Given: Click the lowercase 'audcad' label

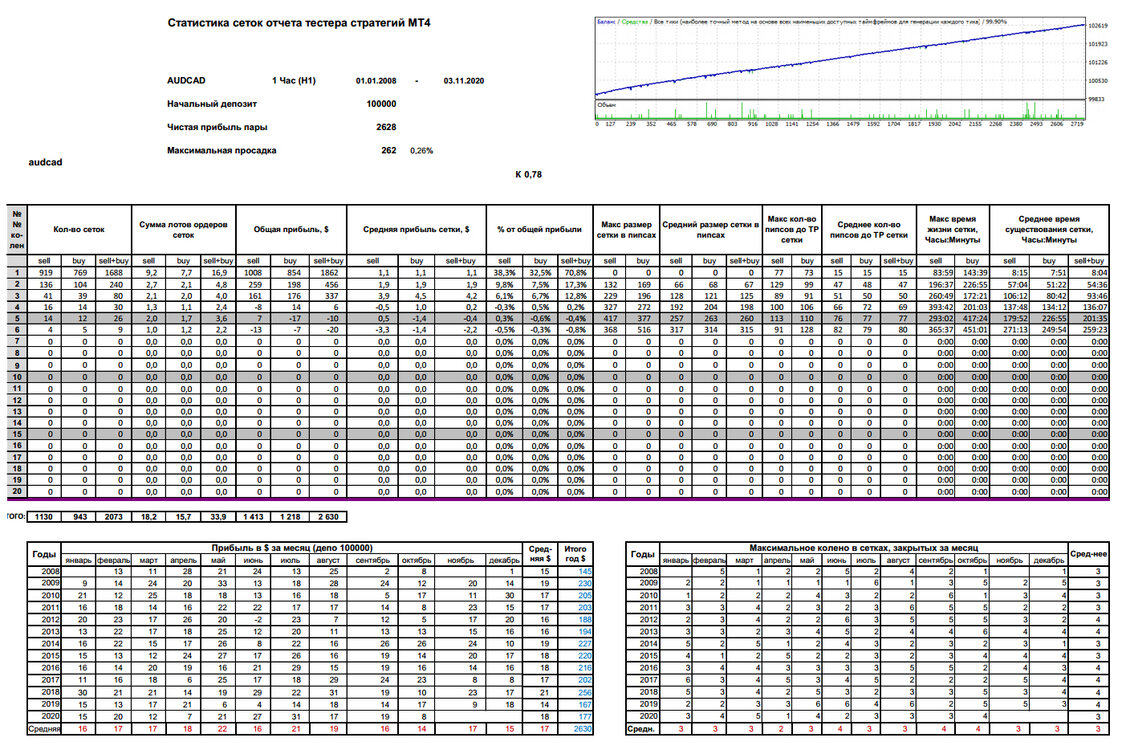Looking at the screenshot, I should 45,162.
